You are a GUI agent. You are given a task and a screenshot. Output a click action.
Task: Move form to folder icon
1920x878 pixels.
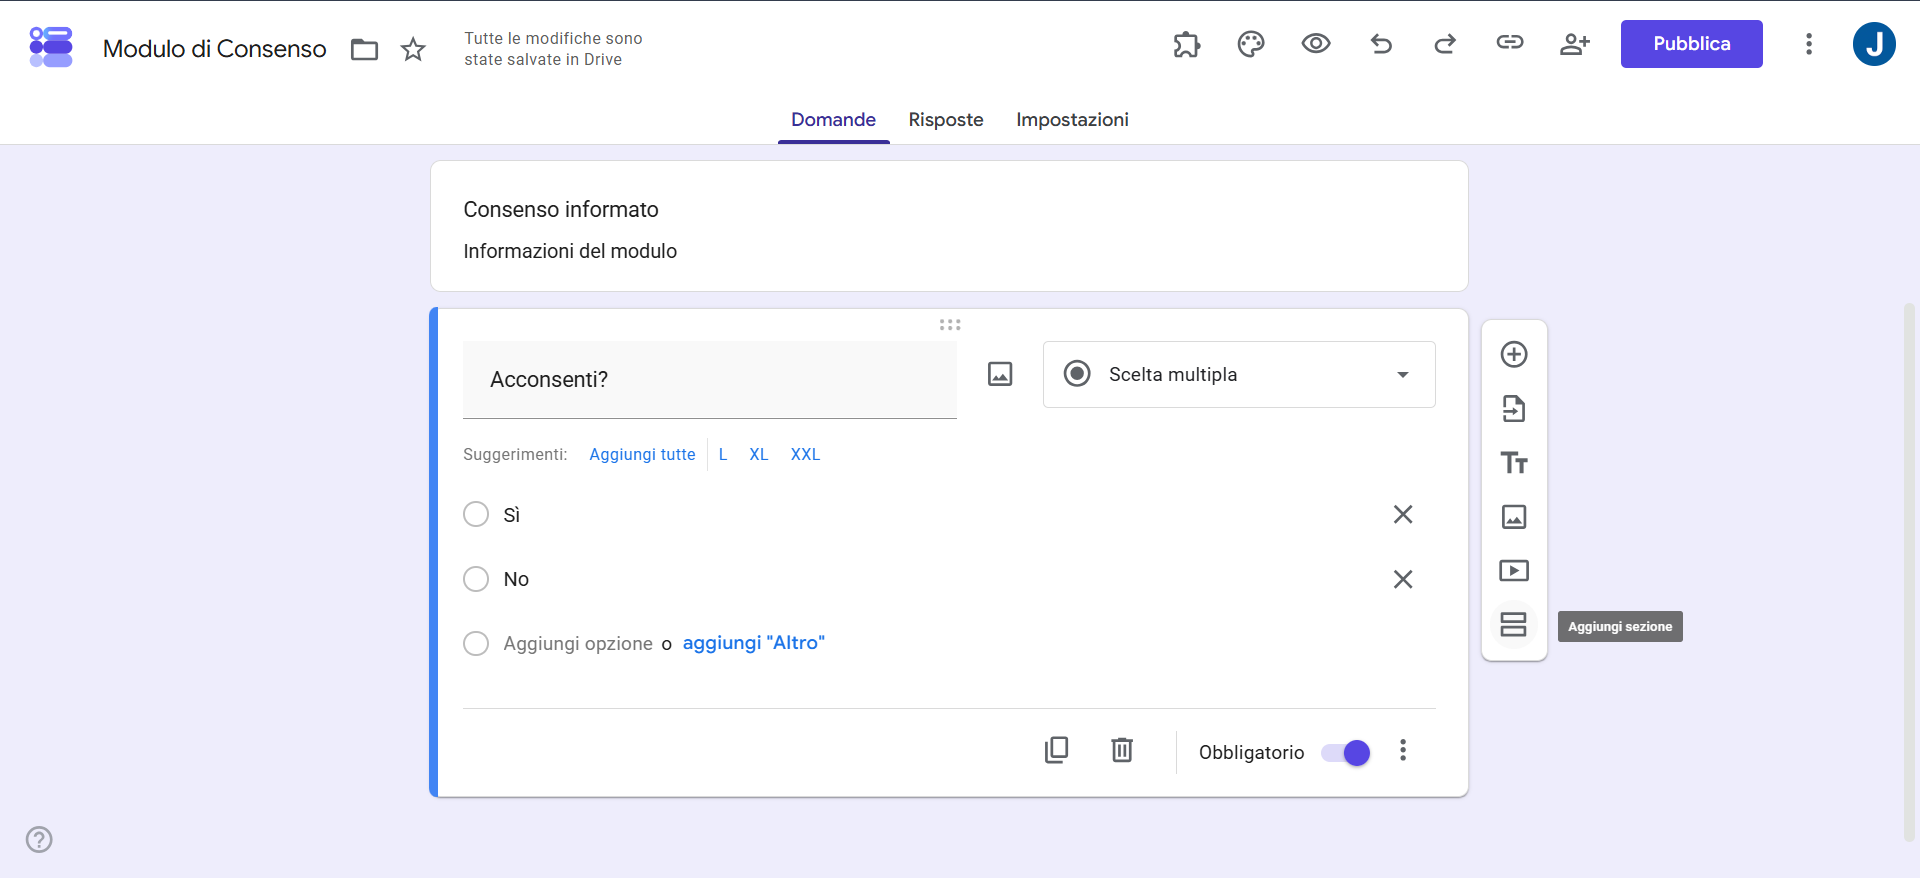click(364, 49)
